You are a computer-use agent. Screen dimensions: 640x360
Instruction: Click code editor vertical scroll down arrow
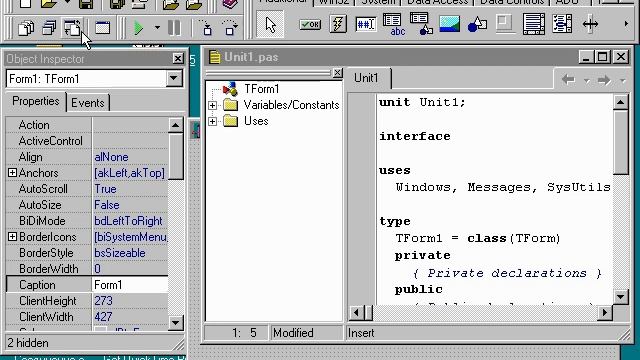coord(620,296)
